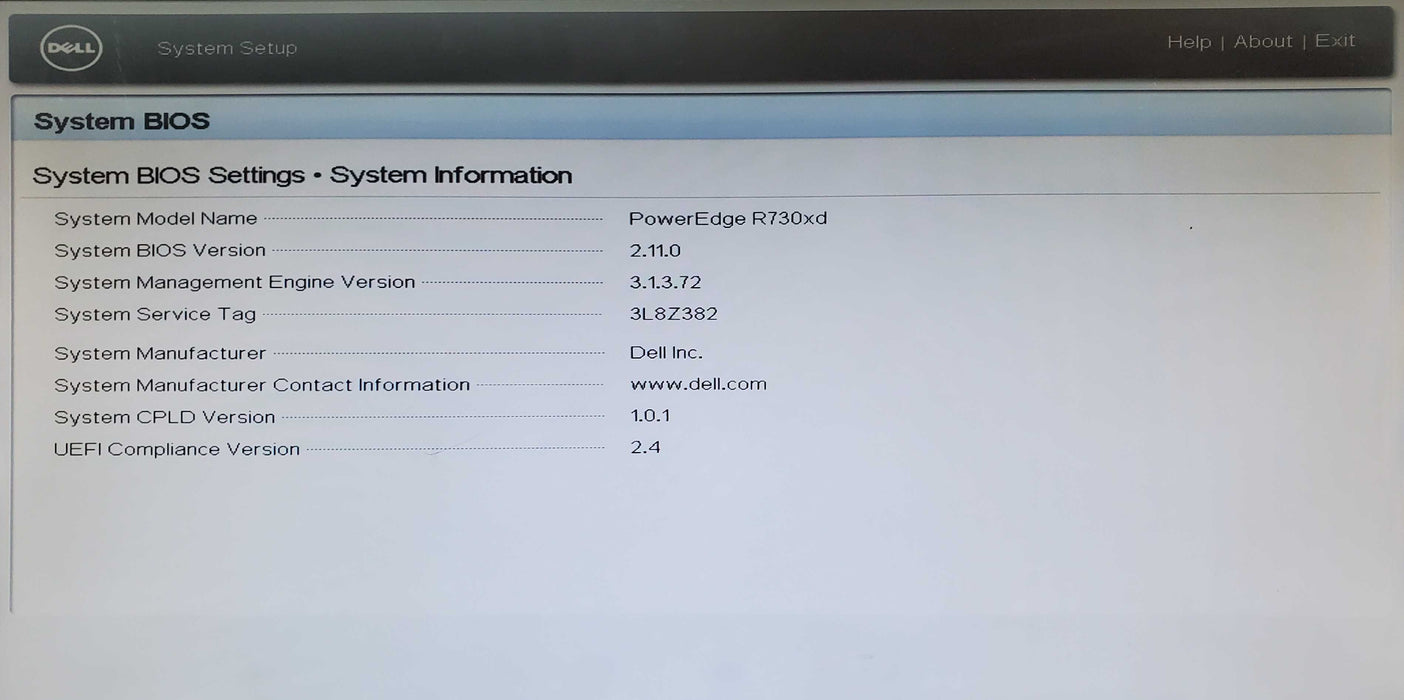
Task: Select the UEFI version value 2.4
Action: coord(645,448)
